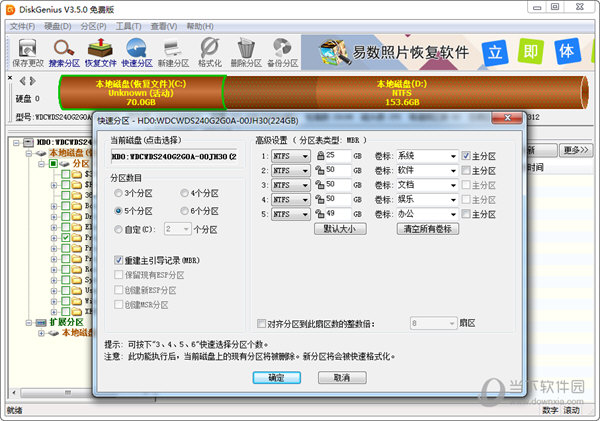The image size is (600, 421).
Task: Click size field of partition 5 (49 GB)
Action: (x=338, y=214)
